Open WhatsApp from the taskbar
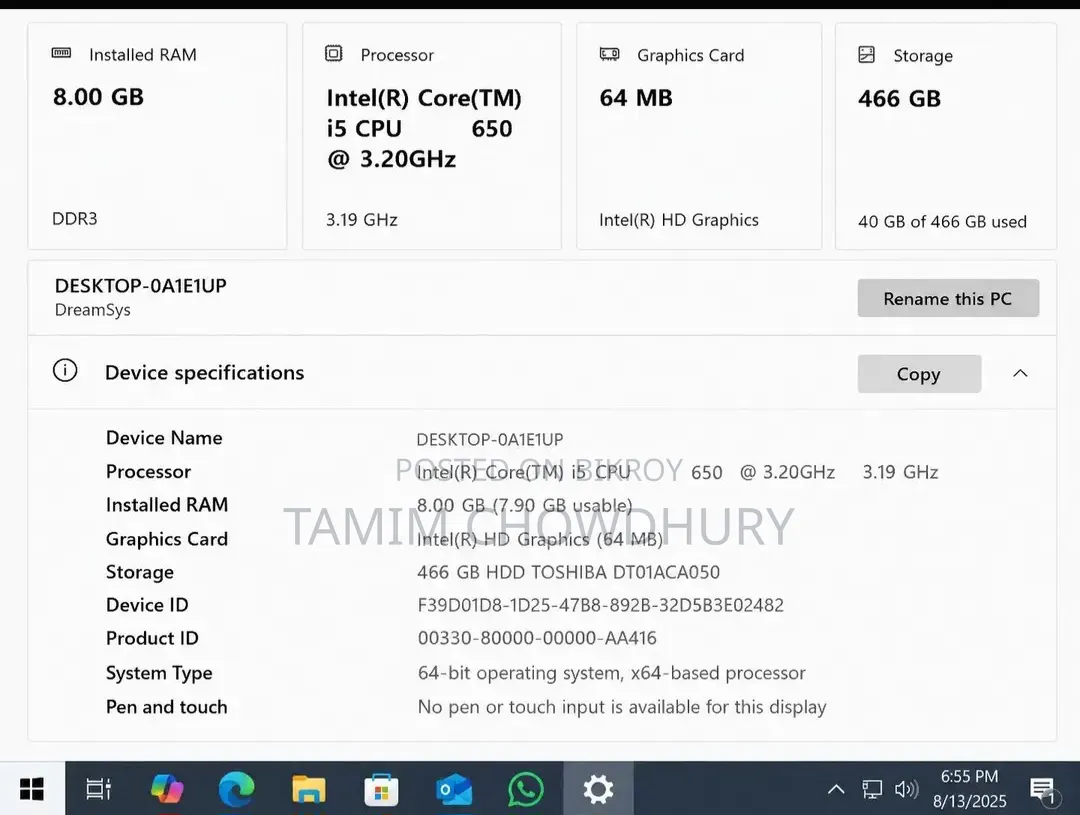Screen dimensions: 1080x815 pos(526,789)
